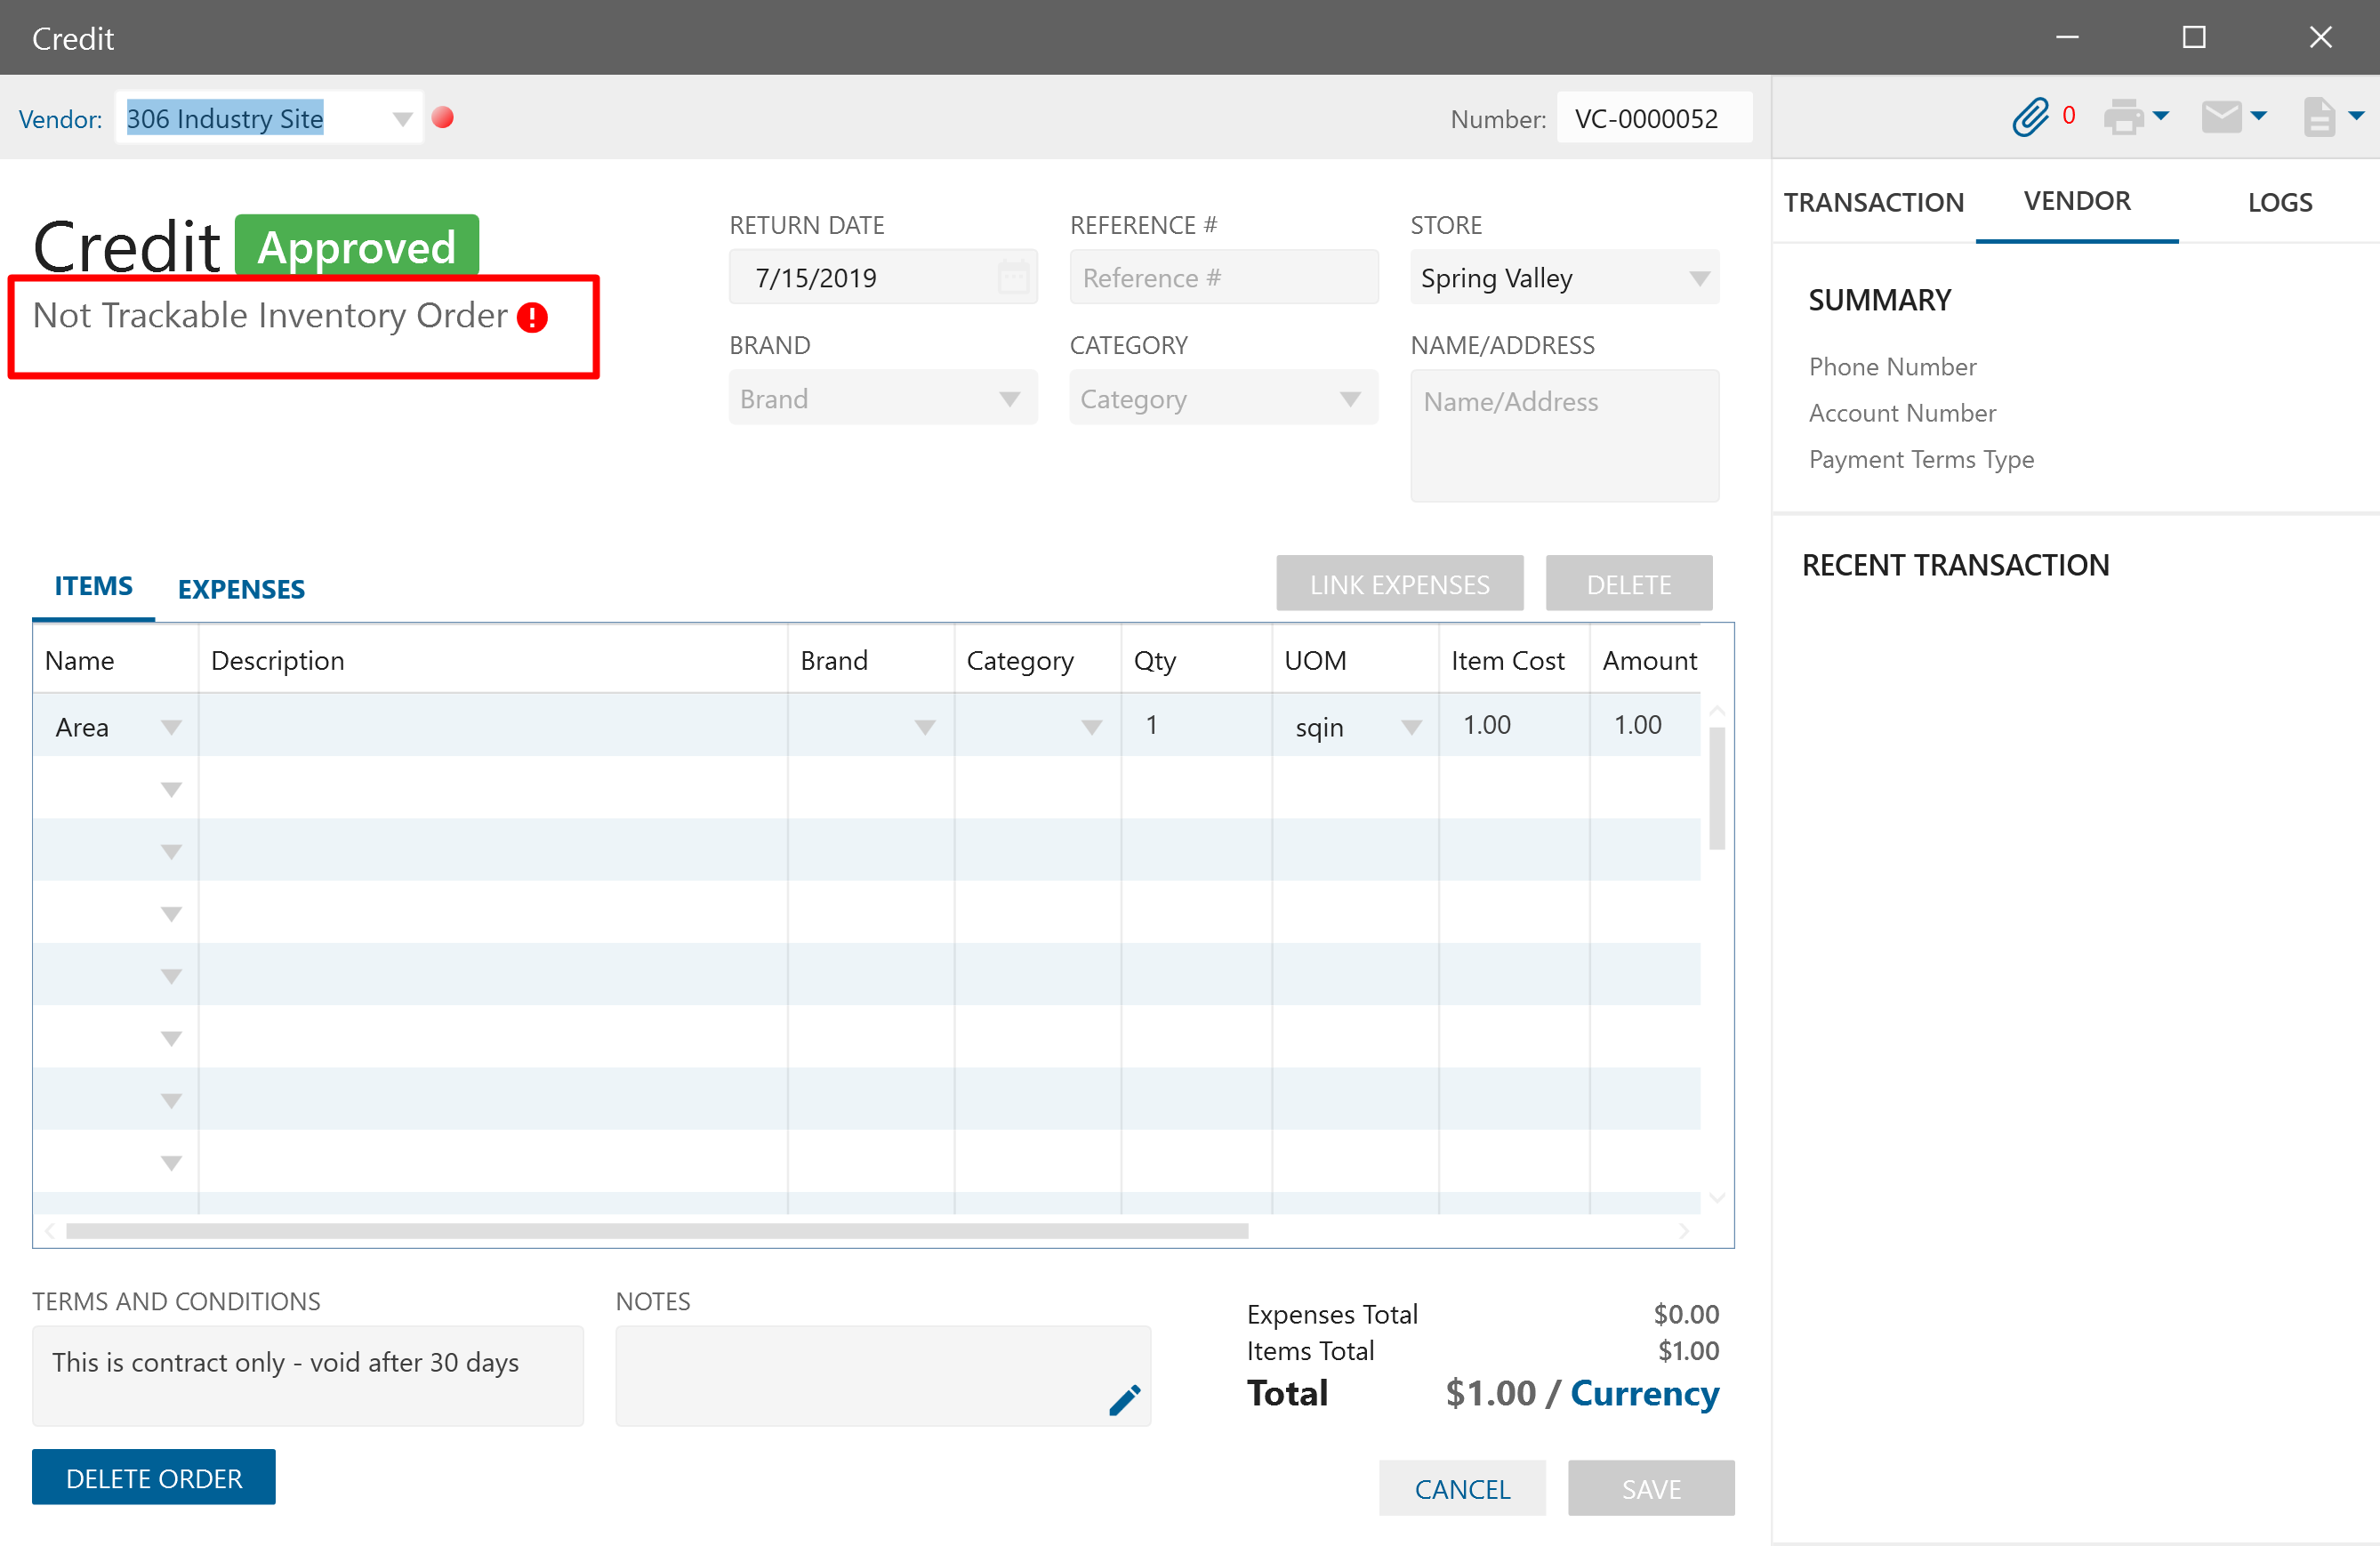2380x1546 pixels.
Task: Expand the Area name dropdown in first row
Action: point(171,727)
